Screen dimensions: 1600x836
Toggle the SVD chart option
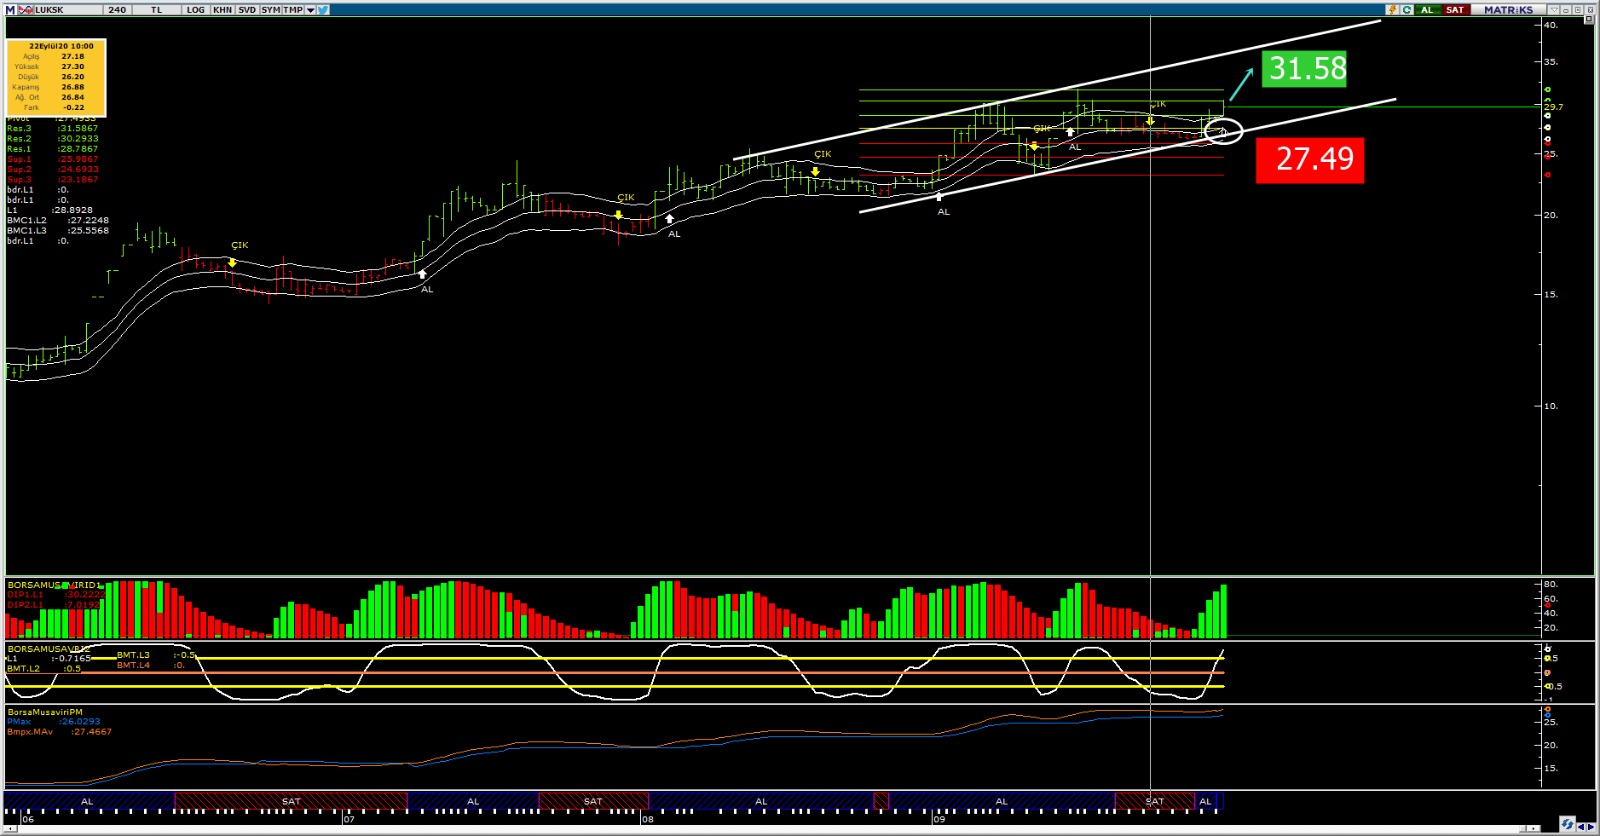pyautogui.click(x=247, y=10)
